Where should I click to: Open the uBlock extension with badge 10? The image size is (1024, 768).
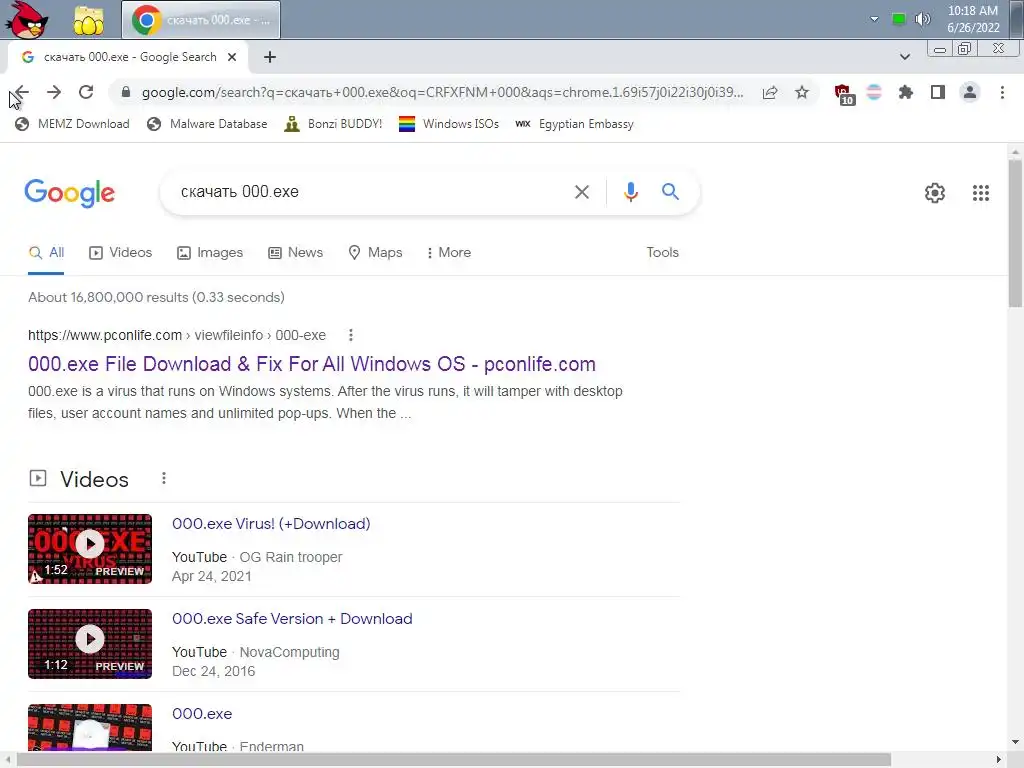[x=844, y=93]
